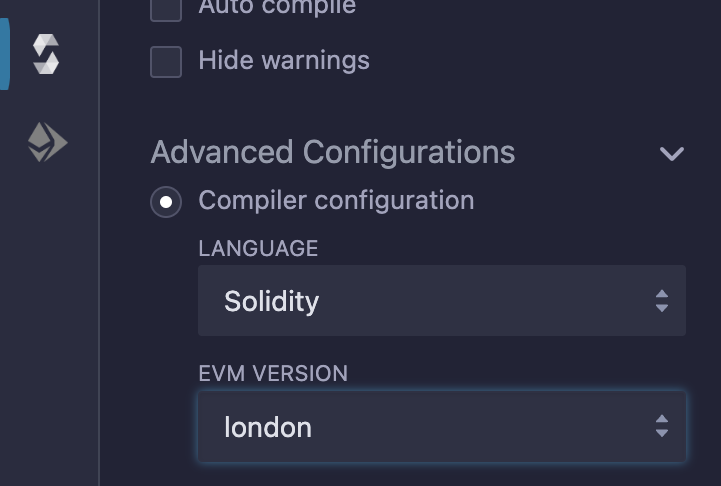Click the Compiler configuration label text
721x486 pixels.
click(336, 201)
